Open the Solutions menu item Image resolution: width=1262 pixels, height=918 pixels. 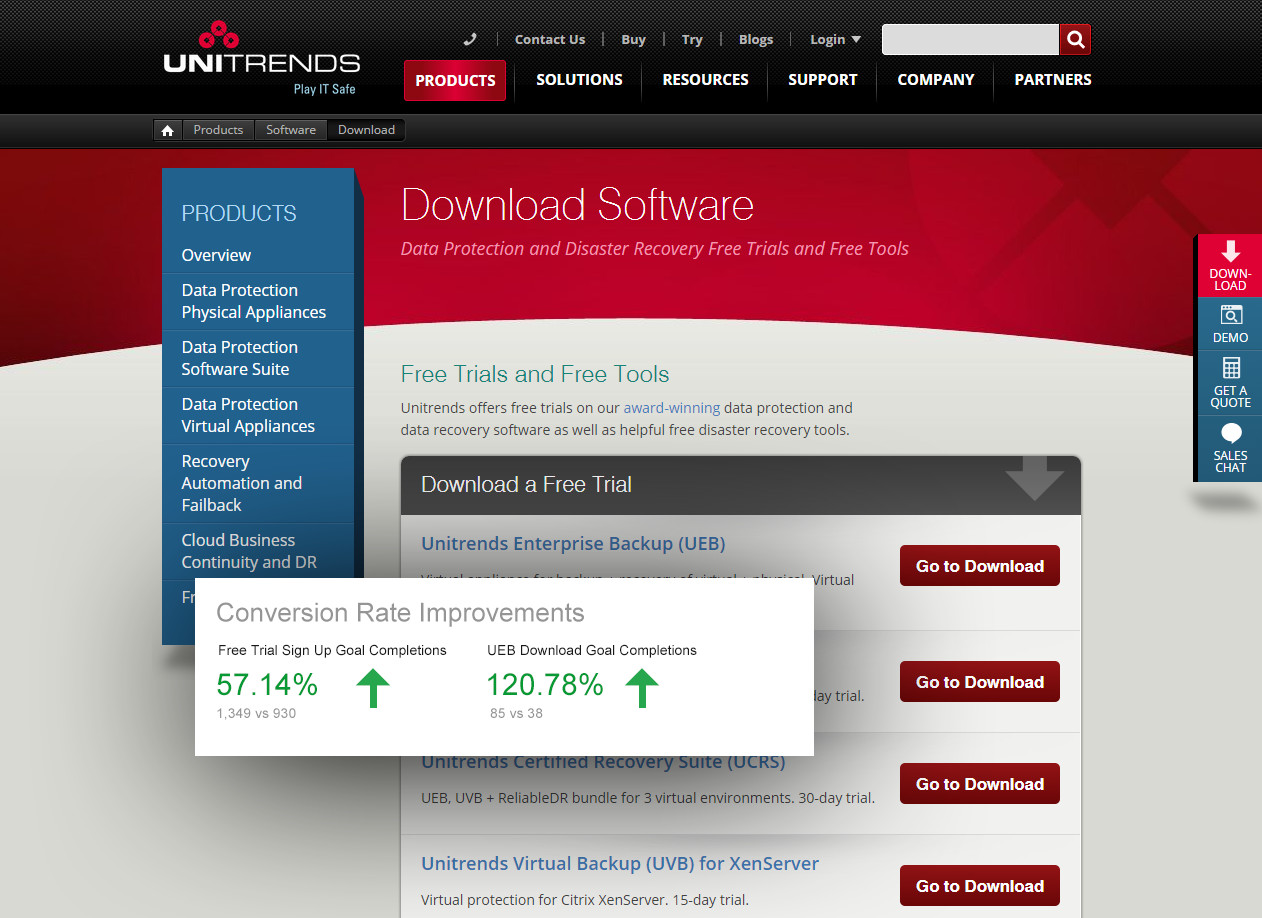tap(579, 80)
